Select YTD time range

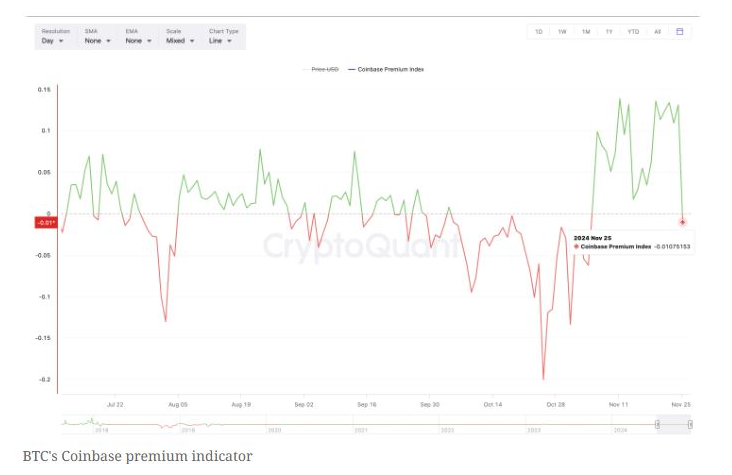coord(633,32)
